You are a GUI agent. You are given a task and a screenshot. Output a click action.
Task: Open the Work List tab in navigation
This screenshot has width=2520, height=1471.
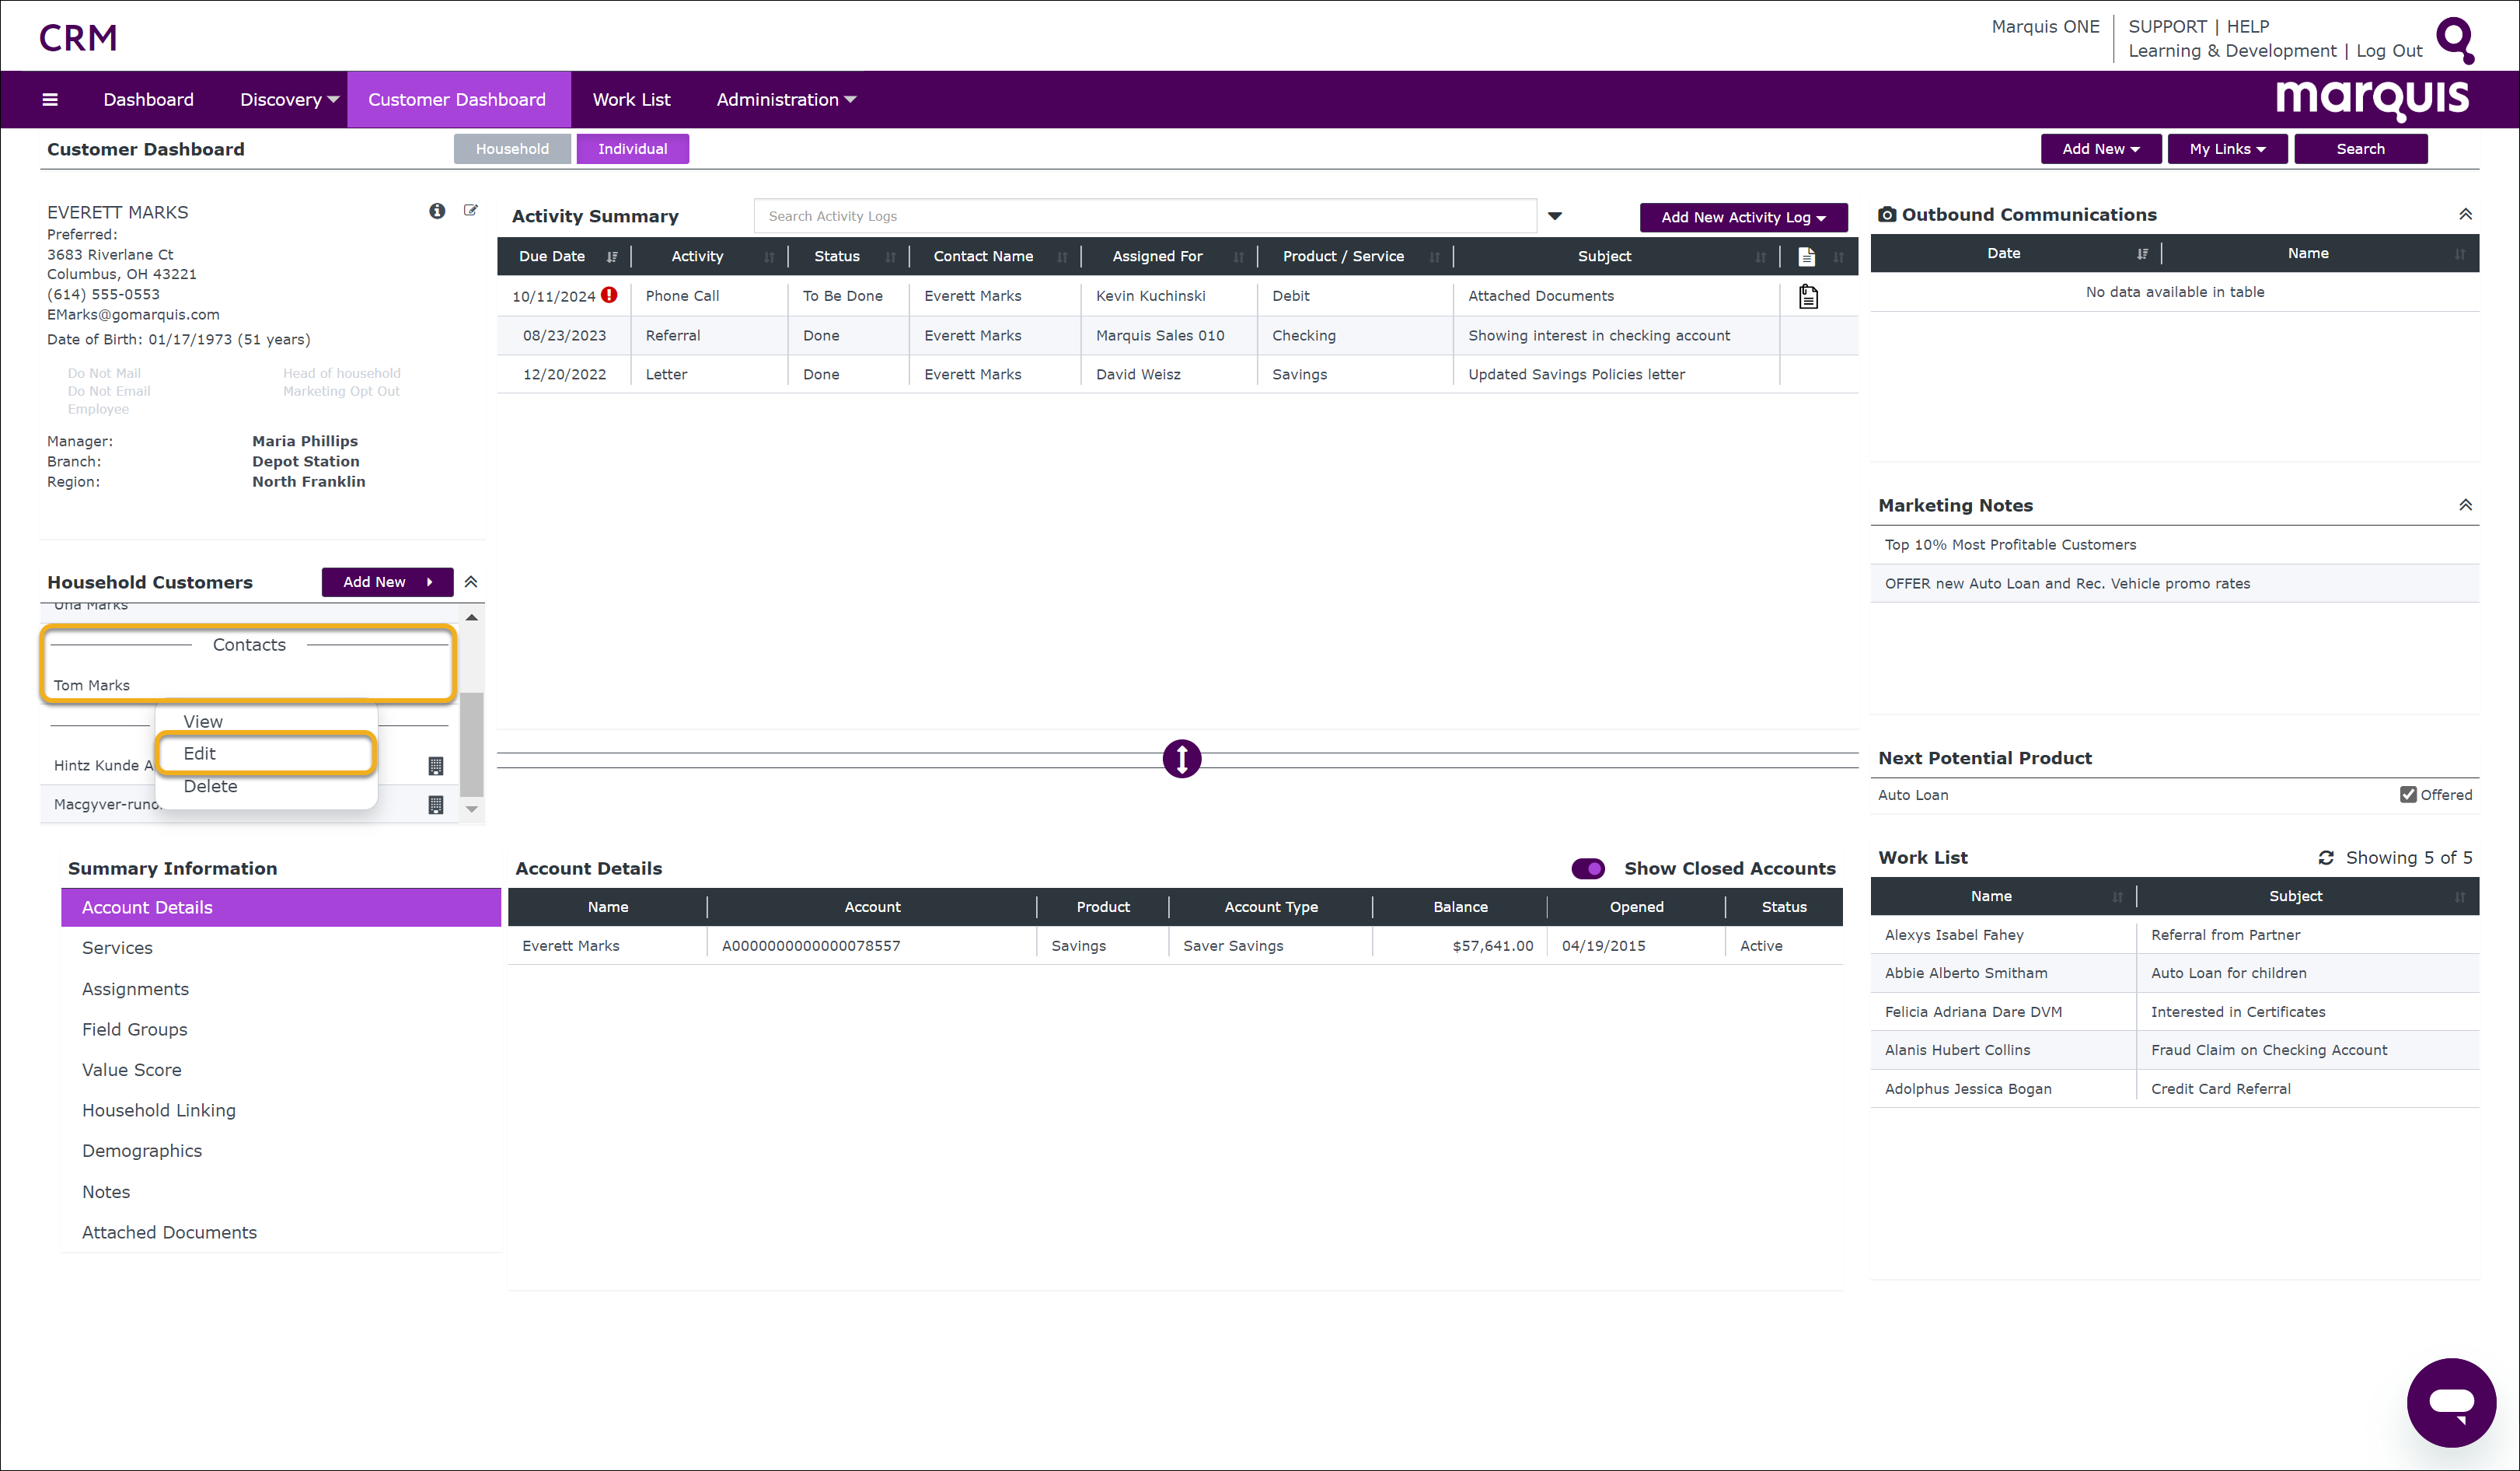[631, 99]
